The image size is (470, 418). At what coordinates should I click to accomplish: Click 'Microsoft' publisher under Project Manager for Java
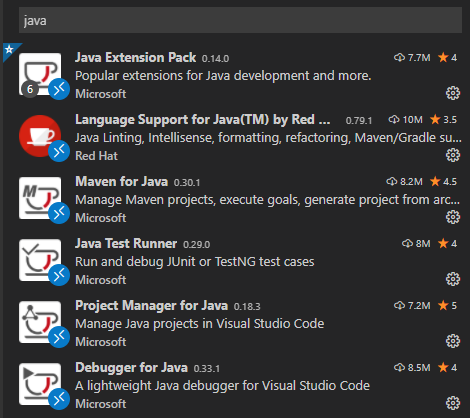point(101,342)
